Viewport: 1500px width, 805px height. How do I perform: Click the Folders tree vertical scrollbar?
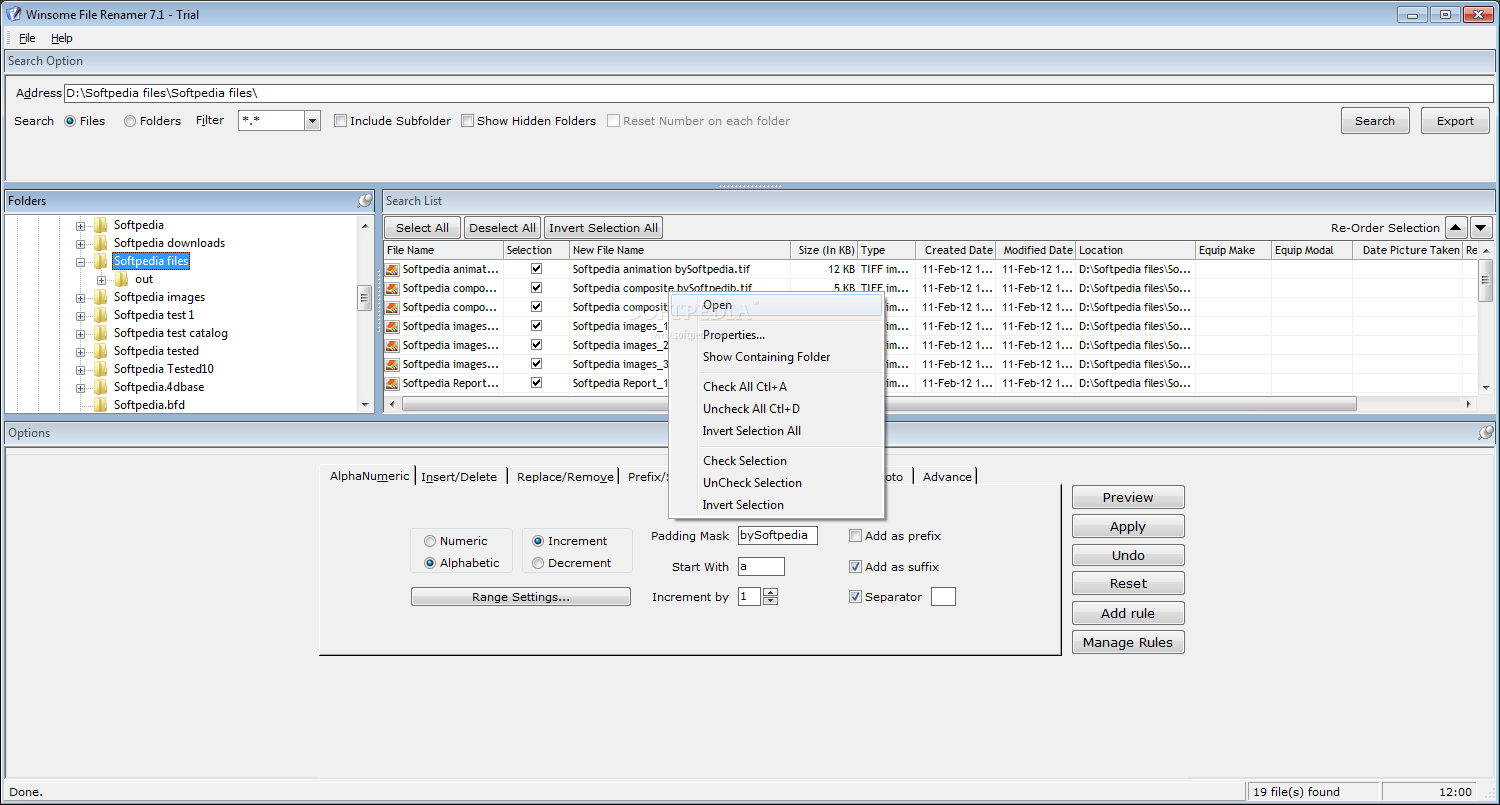pyautogui.click(x=365, y=315)
